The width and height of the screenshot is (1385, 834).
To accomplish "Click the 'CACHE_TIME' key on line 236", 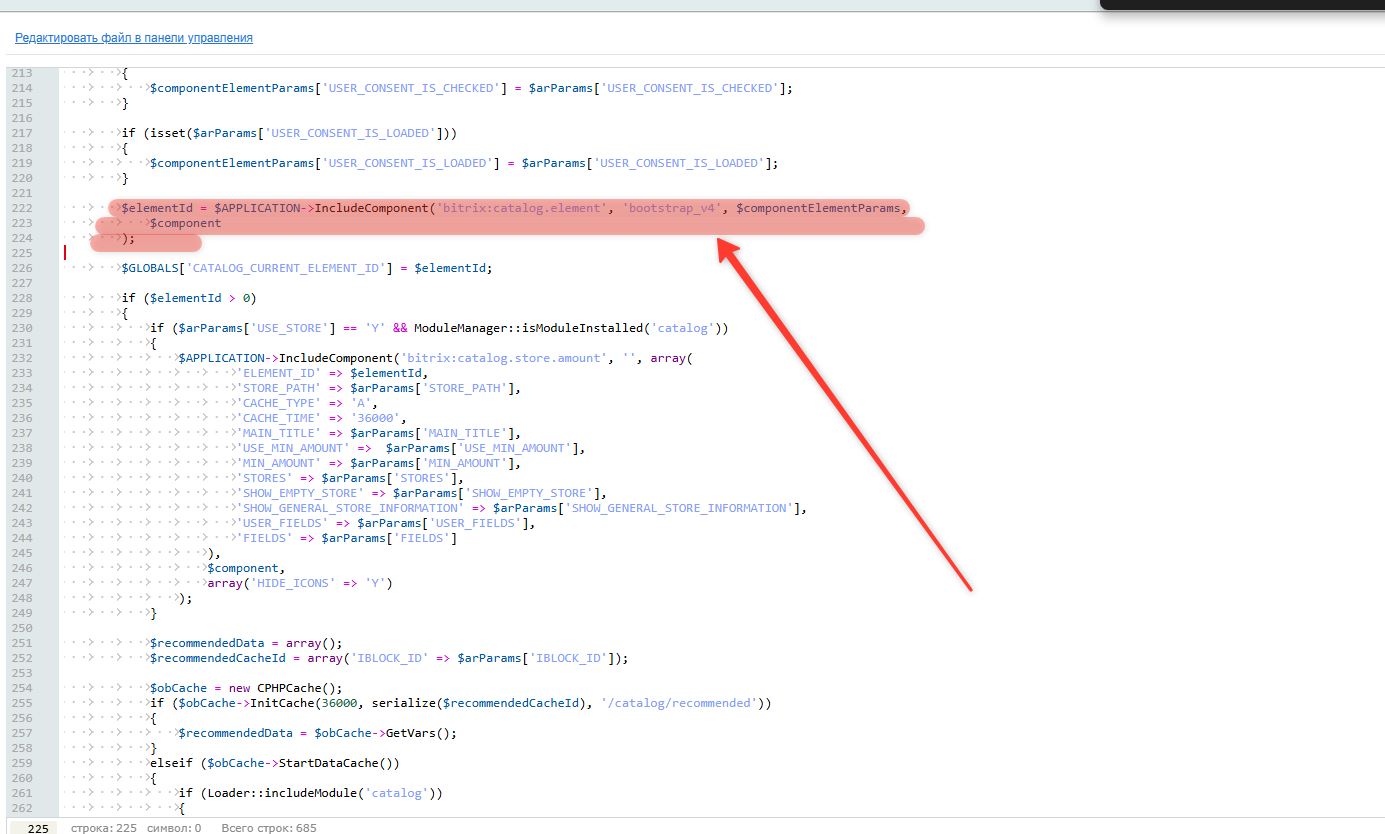I will (275, 418).
